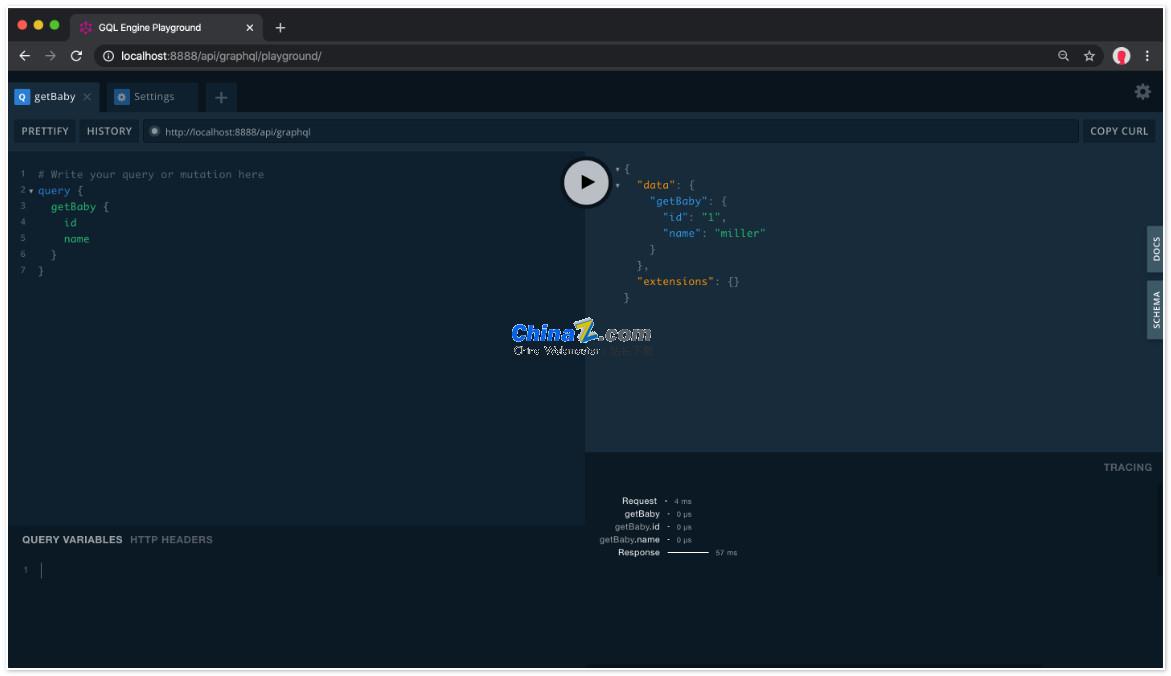The width and height of the screenshot is (1171, 676).
Task: Open playground settings gear icon
Action: point(1142,92)
